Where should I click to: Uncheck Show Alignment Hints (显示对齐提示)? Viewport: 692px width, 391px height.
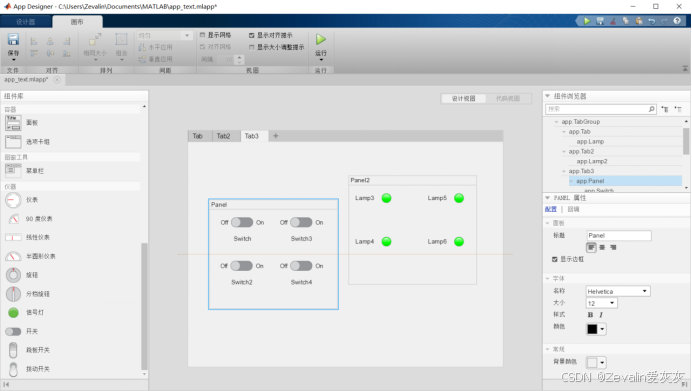pyautogui.click(x=252, y=35)
